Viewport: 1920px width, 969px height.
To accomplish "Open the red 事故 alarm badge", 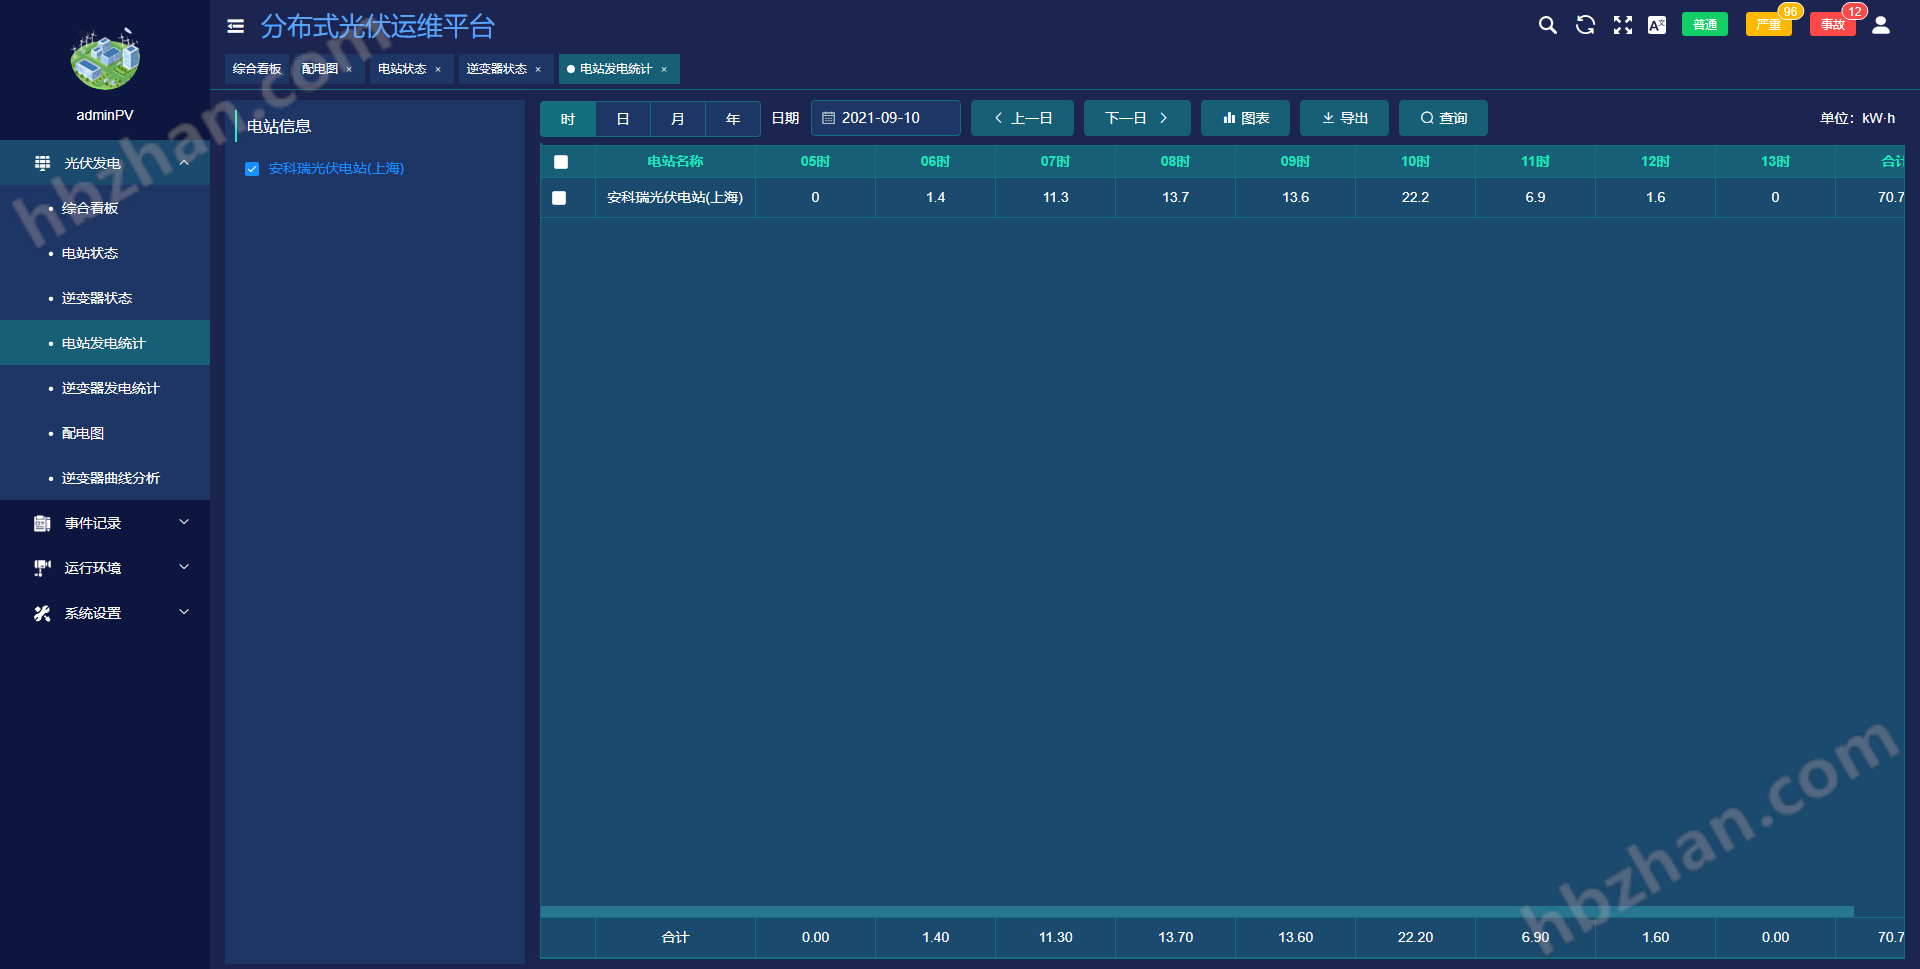I will [x=1832, y=25].
